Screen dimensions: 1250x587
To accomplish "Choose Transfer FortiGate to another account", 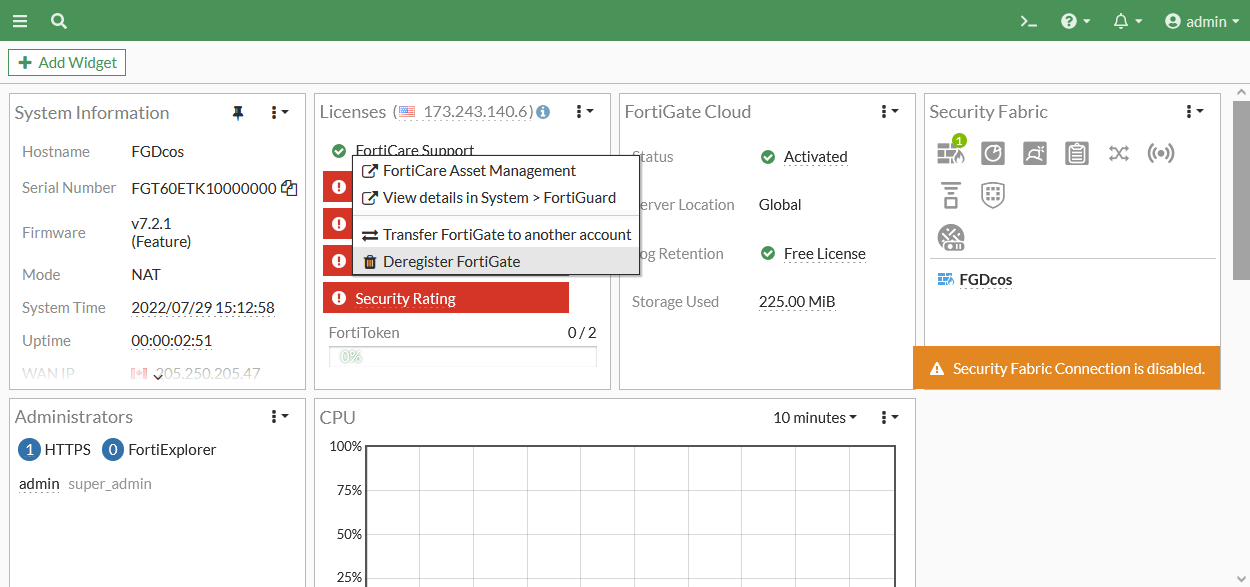I will click(x=495, y=235).
